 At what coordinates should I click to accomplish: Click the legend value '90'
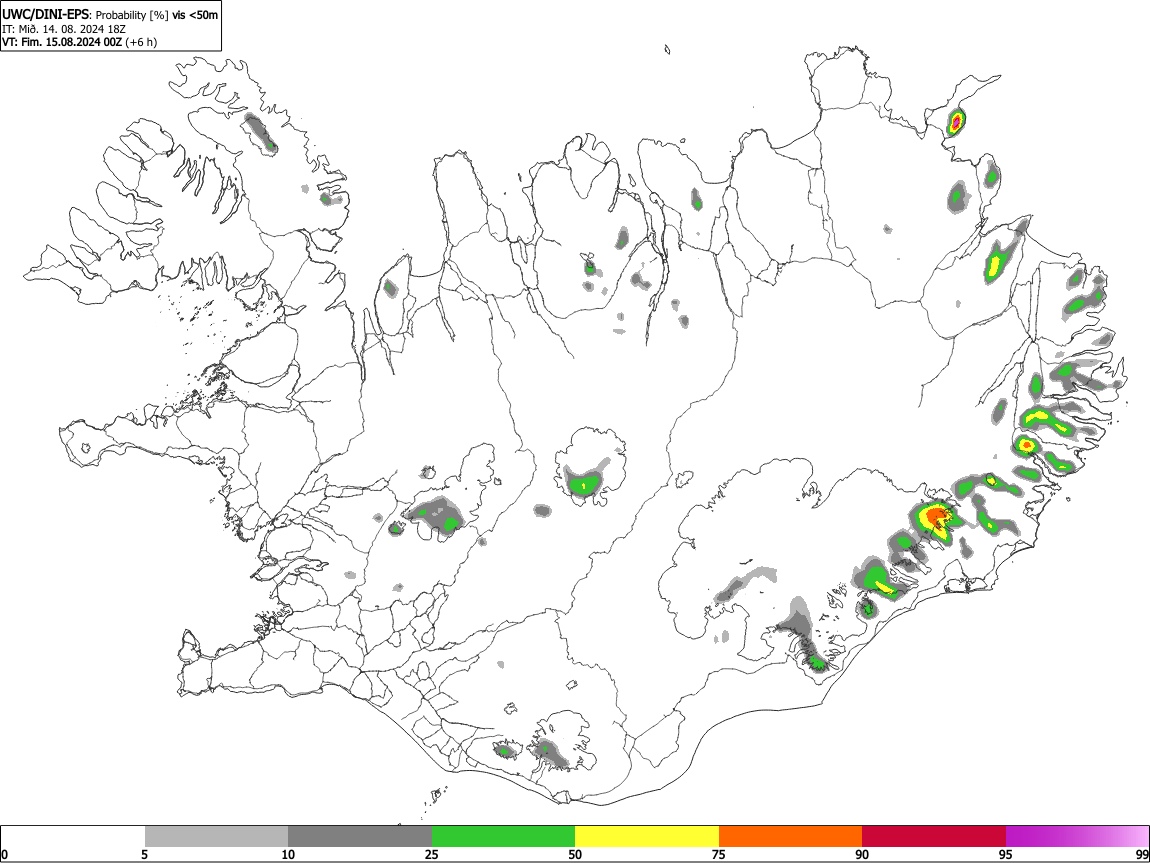pyautogui.click(x=862, y=855)
